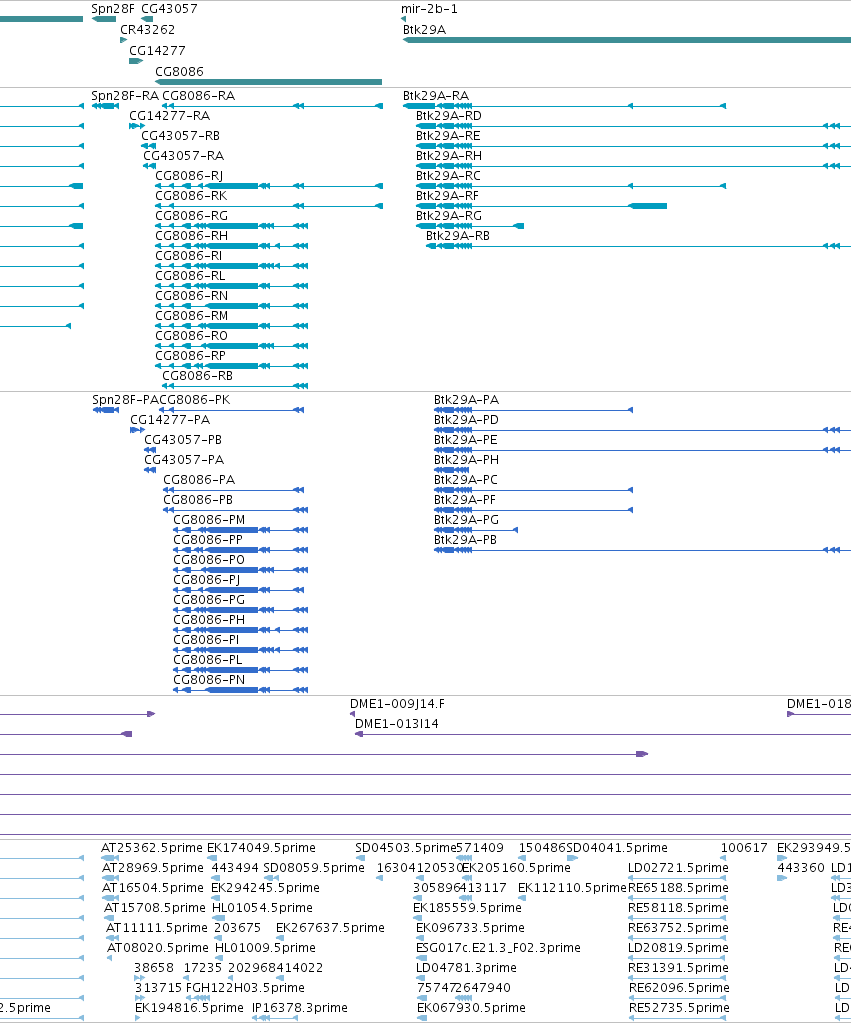Click the LD04781.3prime EST label
This screenshot has height=1023, width=851.
466,968
